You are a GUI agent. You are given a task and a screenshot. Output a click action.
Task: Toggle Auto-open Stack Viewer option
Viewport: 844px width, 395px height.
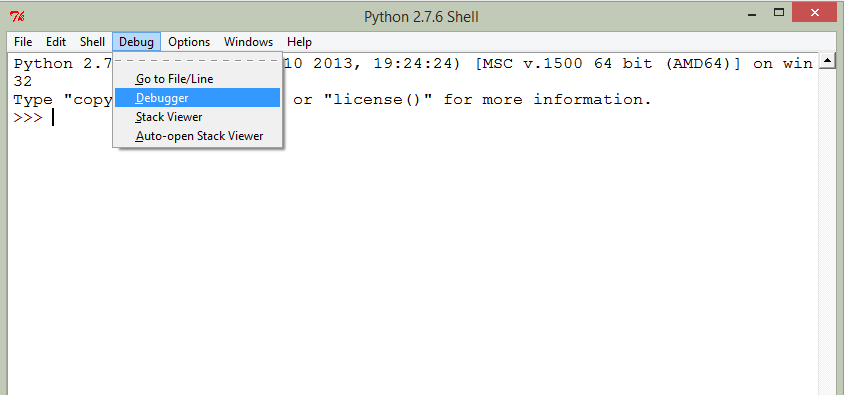[x=198, y=136]
